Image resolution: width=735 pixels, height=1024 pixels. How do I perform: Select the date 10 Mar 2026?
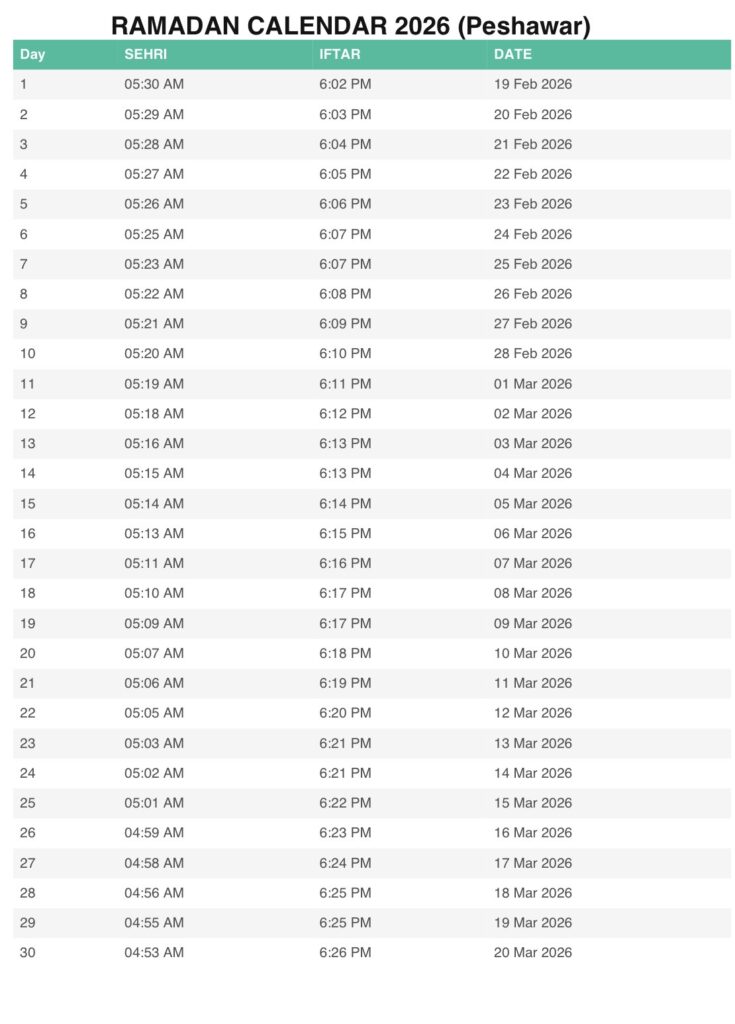click(533, 653)
